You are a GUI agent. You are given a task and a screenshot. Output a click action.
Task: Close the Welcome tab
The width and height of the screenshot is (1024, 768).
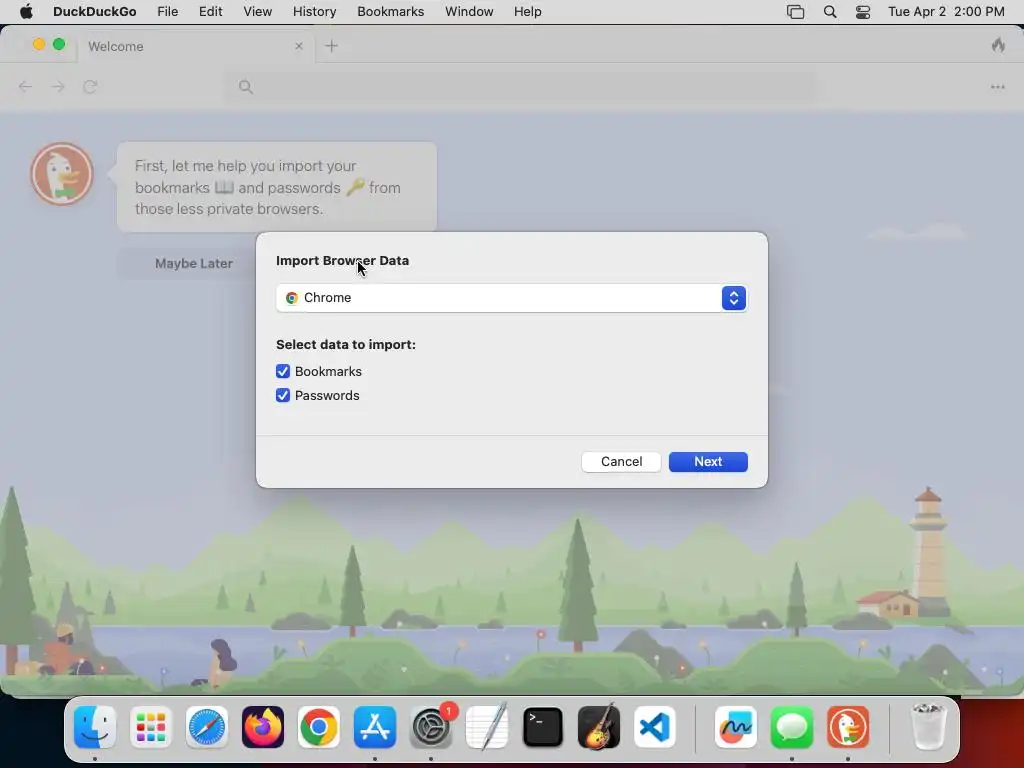coord(298,46)
